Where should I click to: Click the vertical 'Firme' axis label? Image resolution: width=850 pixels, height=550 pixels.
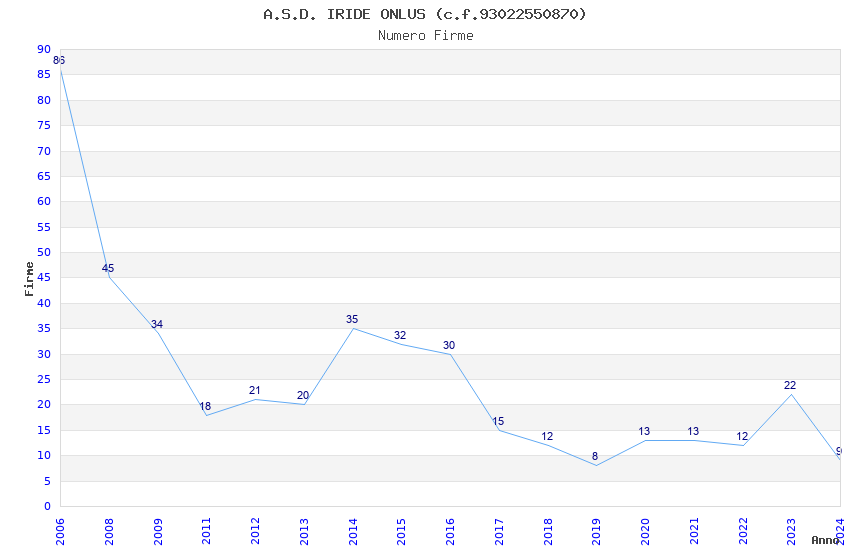pos(29,279)
